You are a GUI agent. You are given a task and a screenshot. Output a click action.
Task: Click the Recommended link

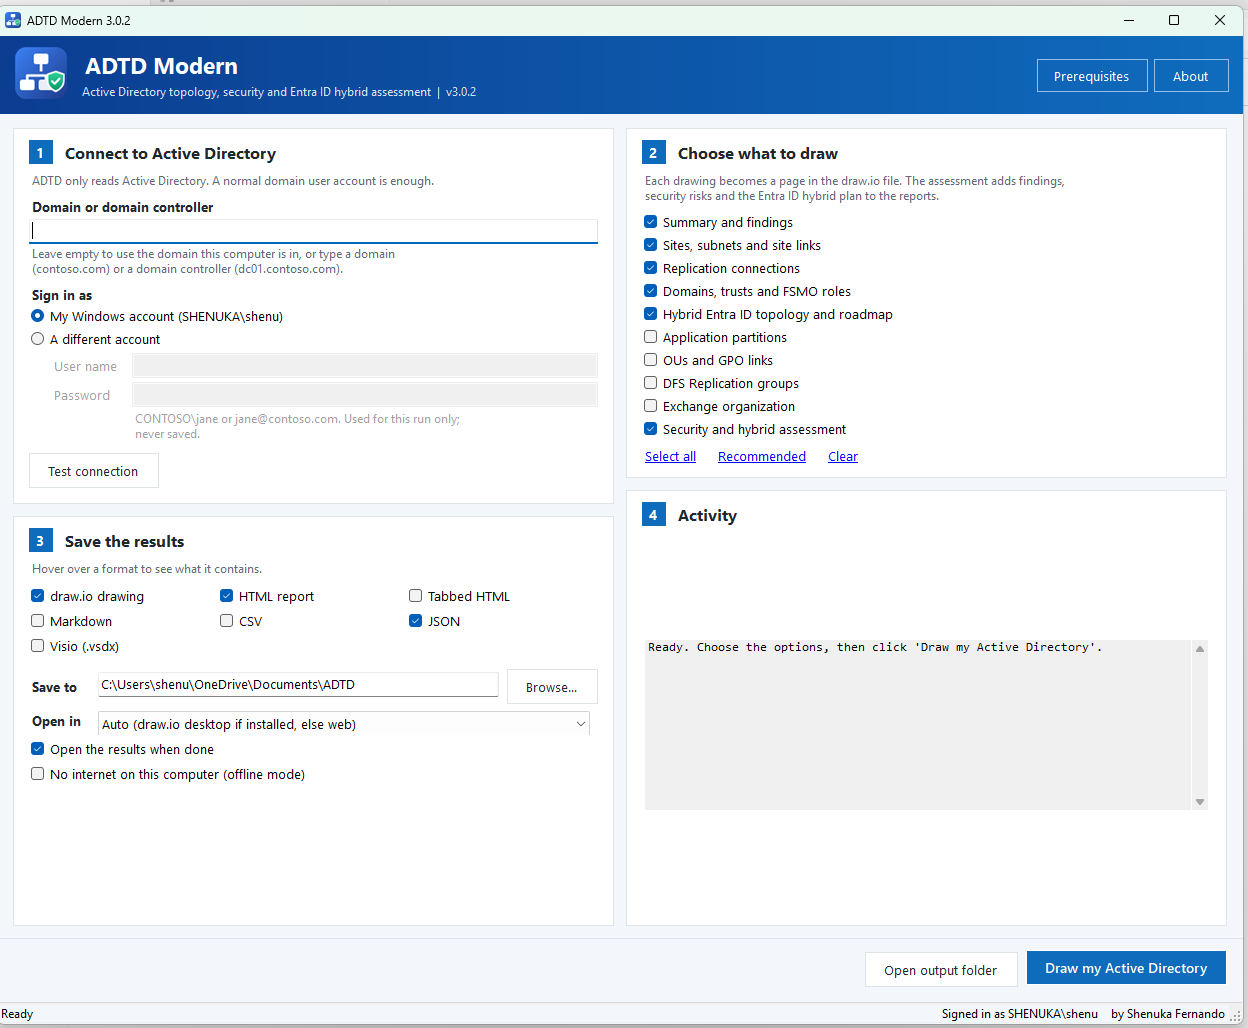762,457
